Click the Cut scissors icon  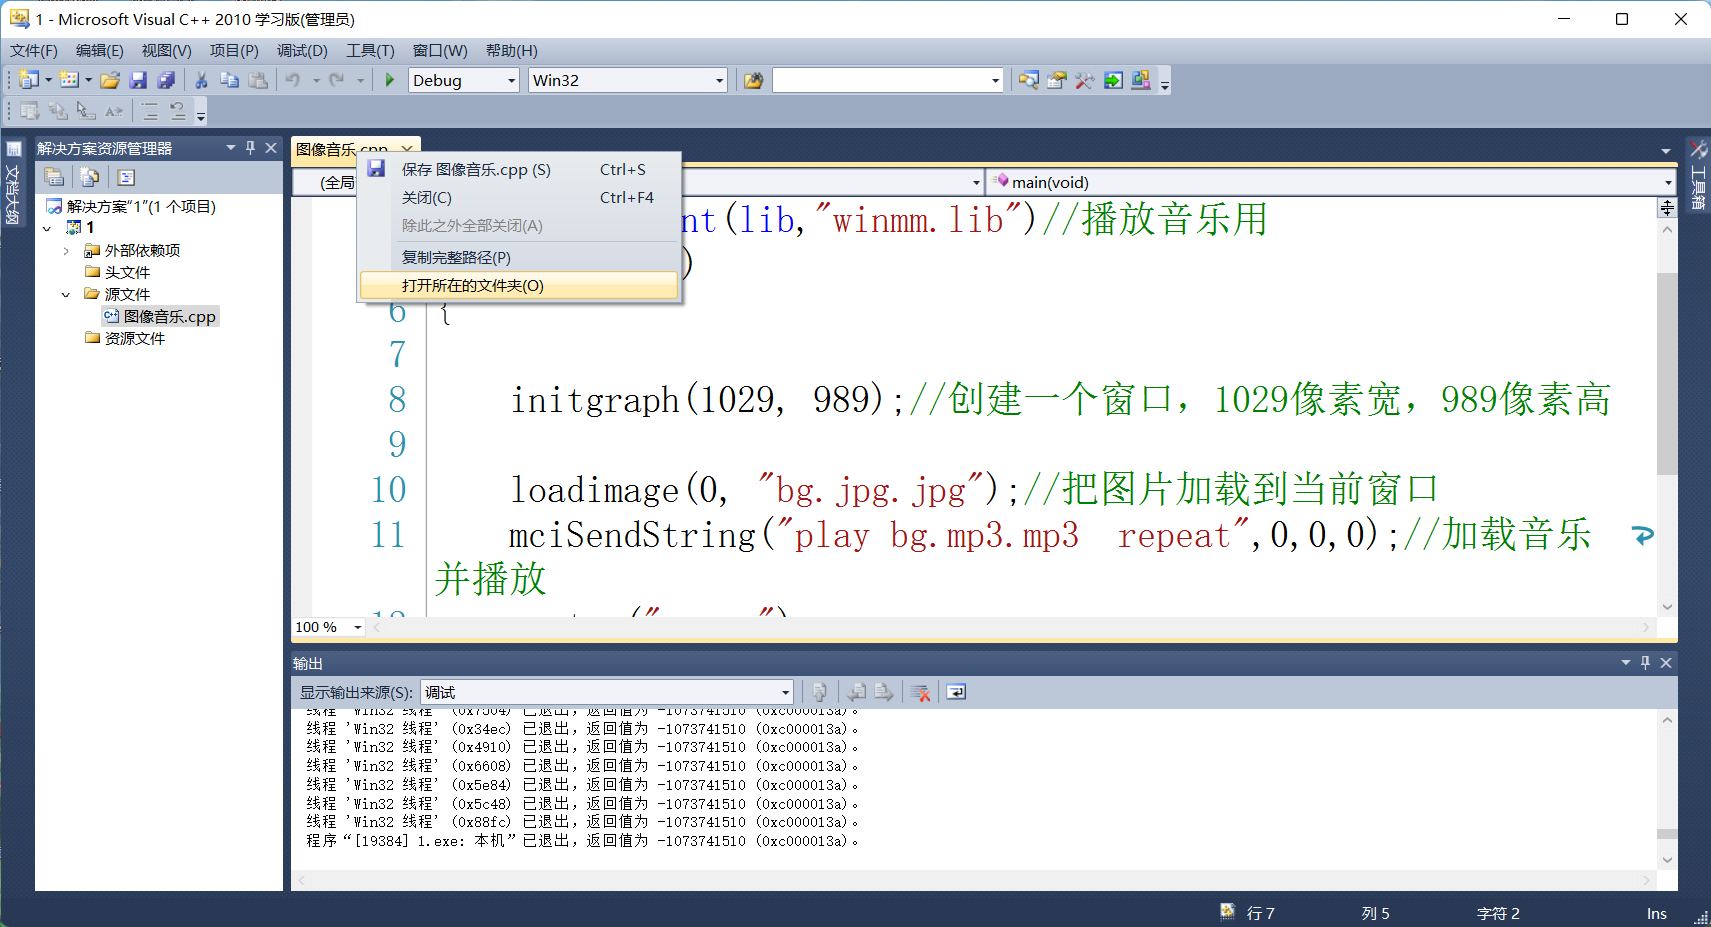click(x=201, y=80)
